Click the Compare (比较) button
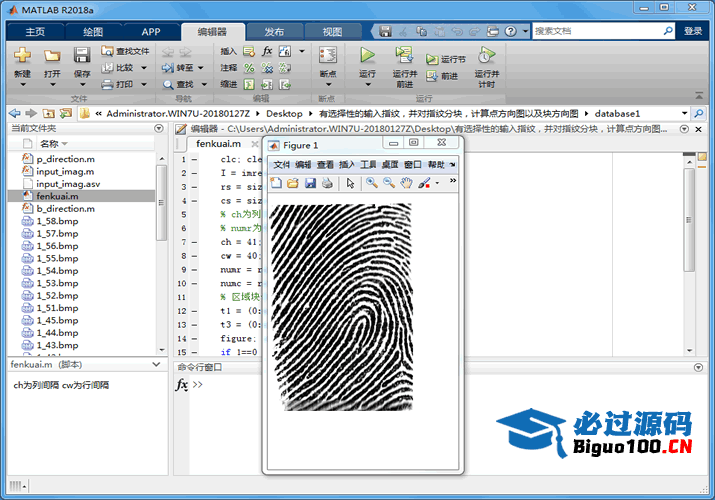715x500 pixels. tap(118, 67)
